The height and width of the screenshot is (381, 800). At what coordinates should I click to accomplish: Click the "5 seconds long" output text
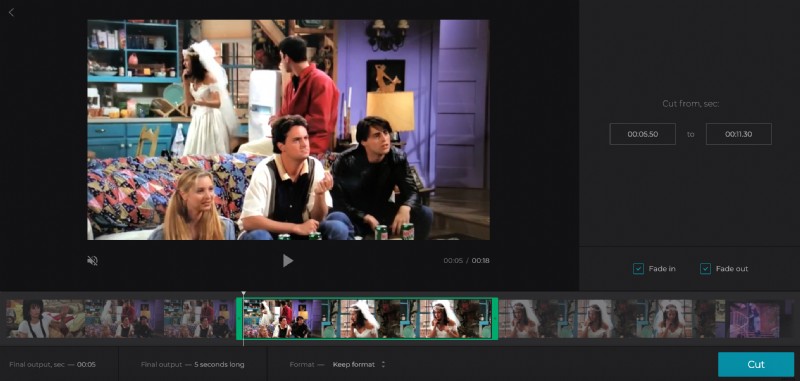219,365
